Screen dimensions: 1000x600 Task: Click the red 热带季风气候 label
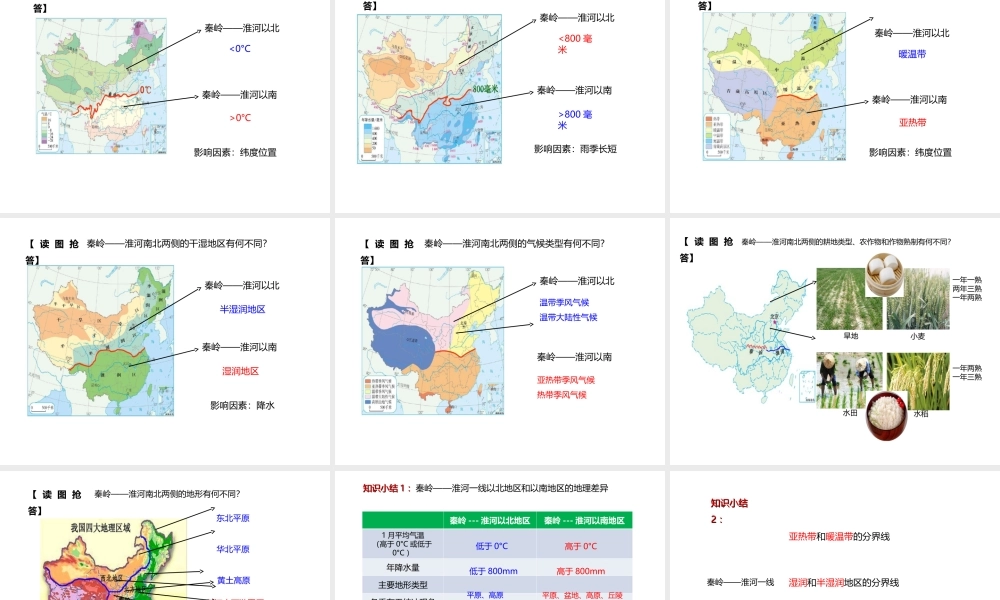click(x=561, y=395)
